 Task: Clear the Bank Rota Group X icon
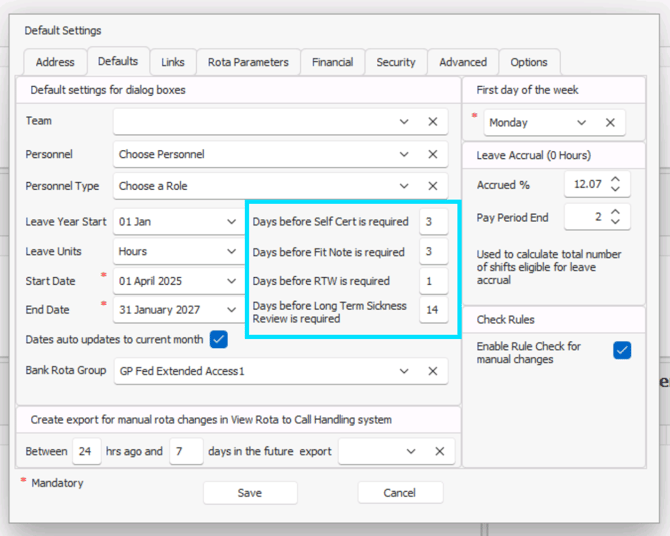pyautogui.click(x=433, y=371)
